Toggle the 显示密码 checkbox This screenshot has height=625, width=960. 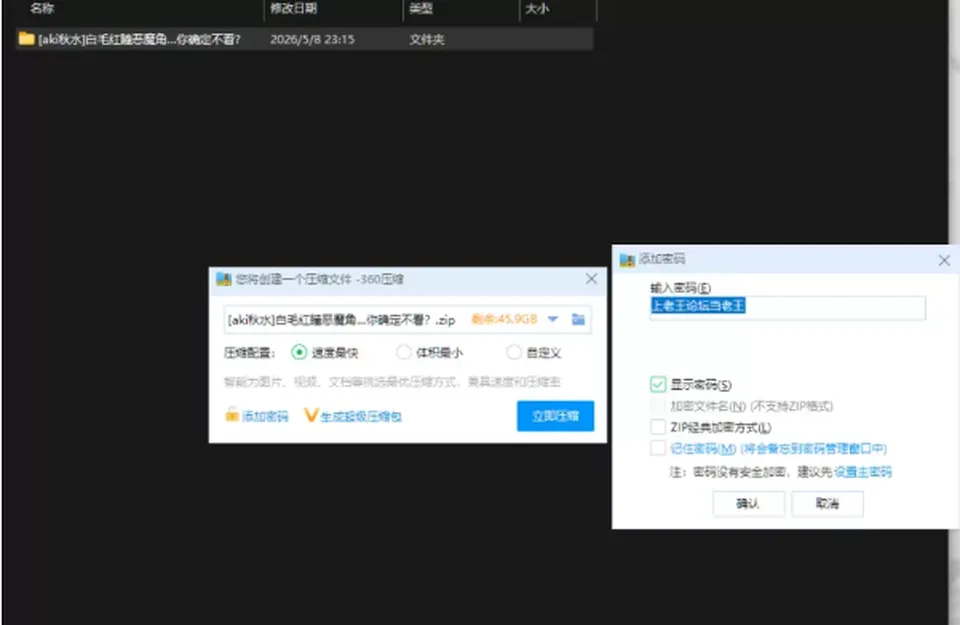pyautogui.click(x=658, y=384)
